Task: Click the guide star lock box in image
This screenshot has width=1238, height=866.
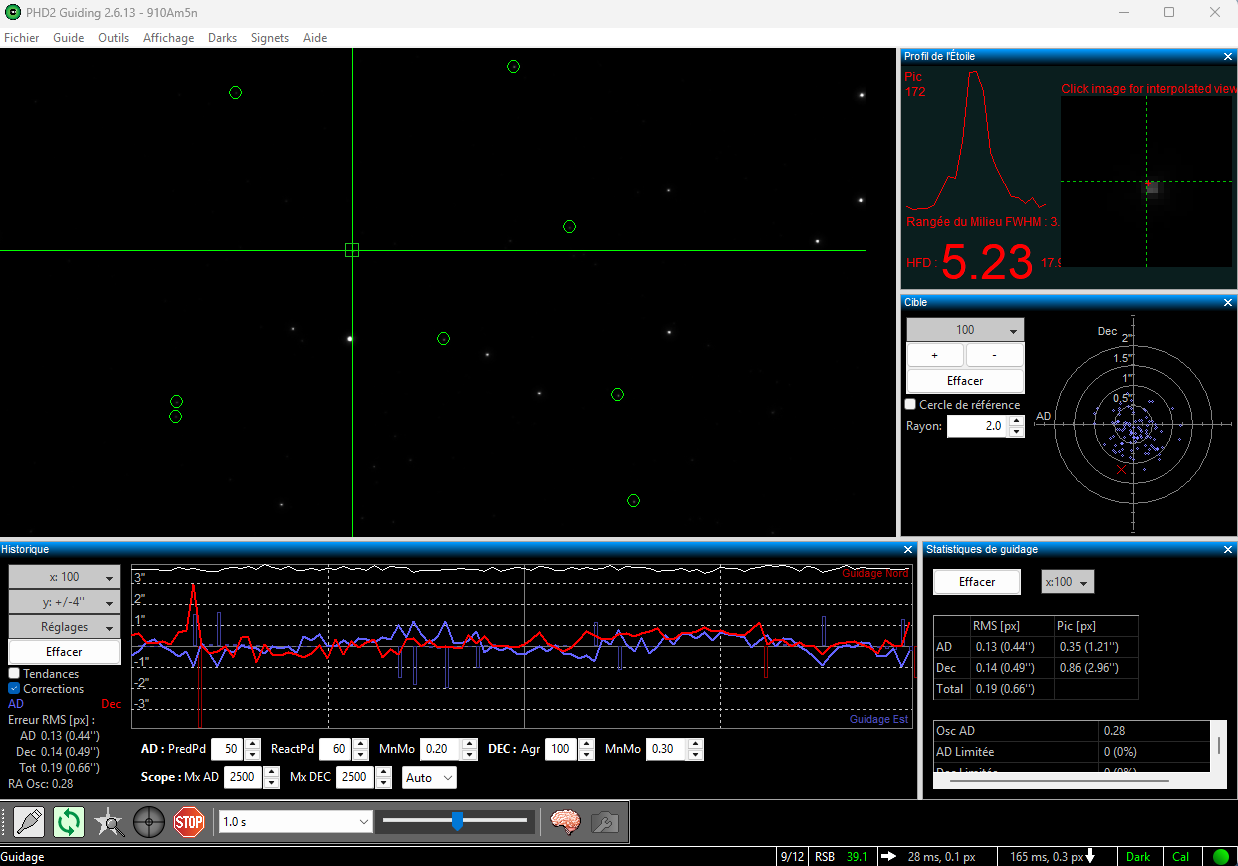Action: tap(352, 250)
